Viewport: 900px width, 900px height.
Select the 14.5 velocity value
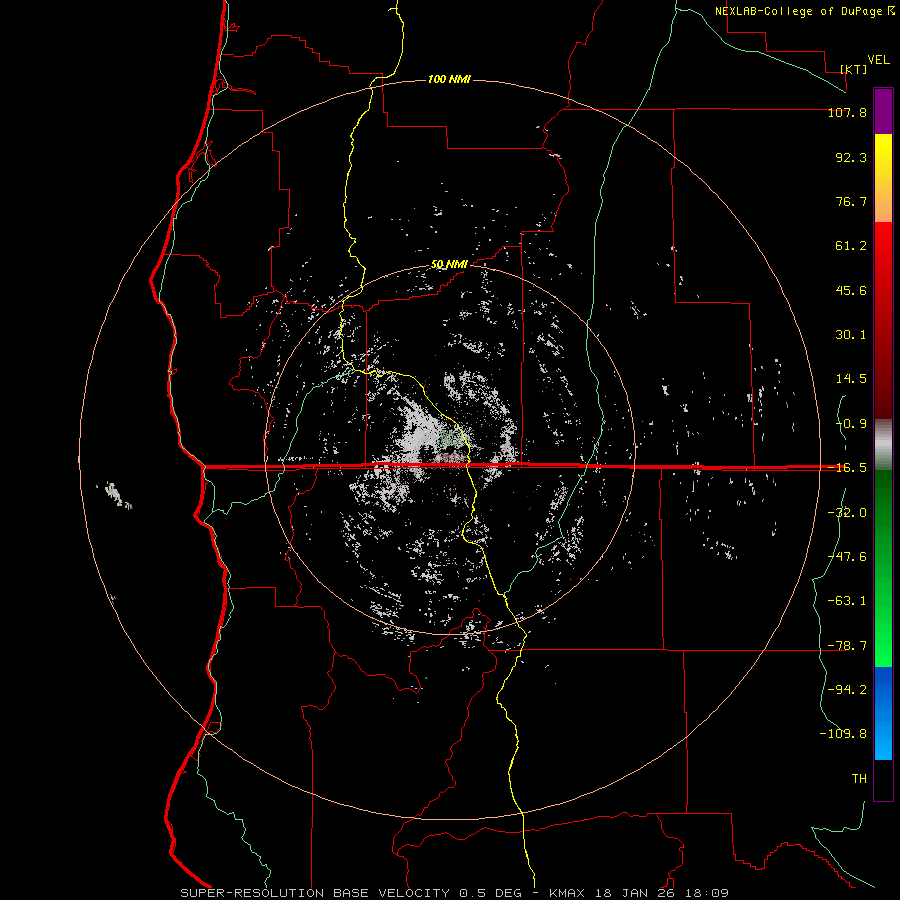(x=851, y=379)
